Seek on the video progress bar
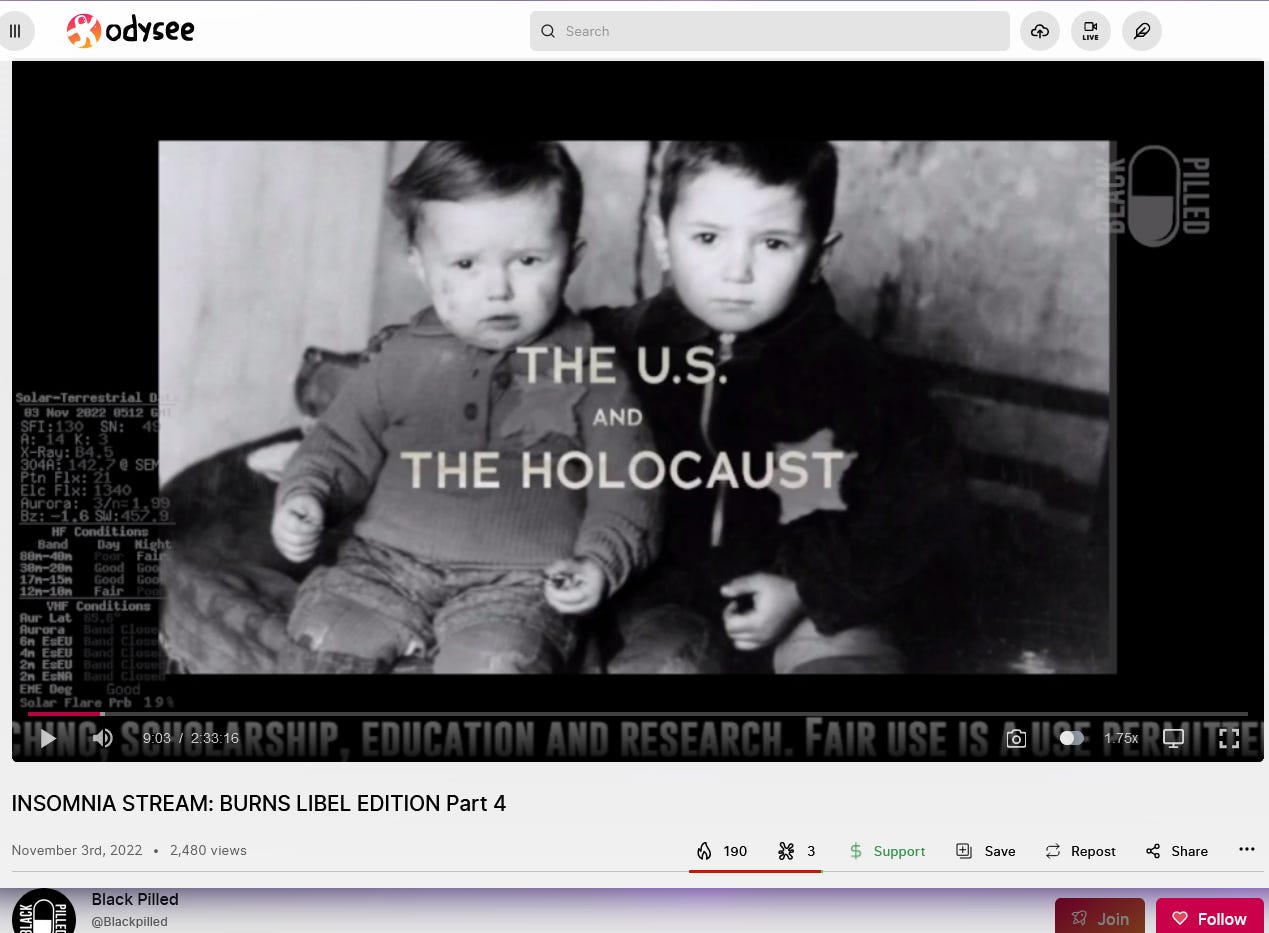 637,713
